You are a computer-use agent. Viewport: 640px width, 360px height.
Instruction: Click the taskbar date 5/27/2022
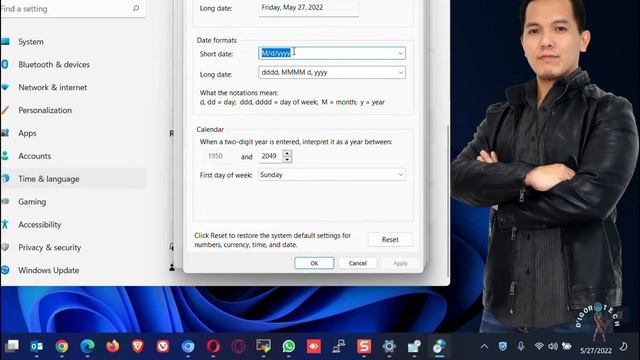click(596, 350)
